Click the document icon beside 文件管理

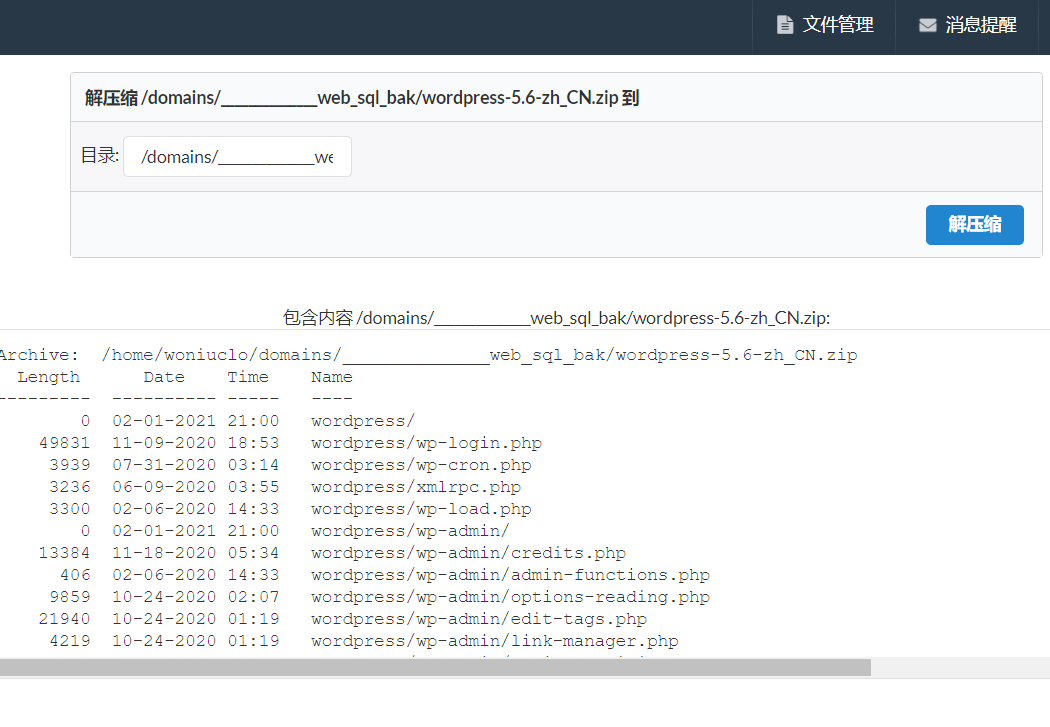[785, 25]
